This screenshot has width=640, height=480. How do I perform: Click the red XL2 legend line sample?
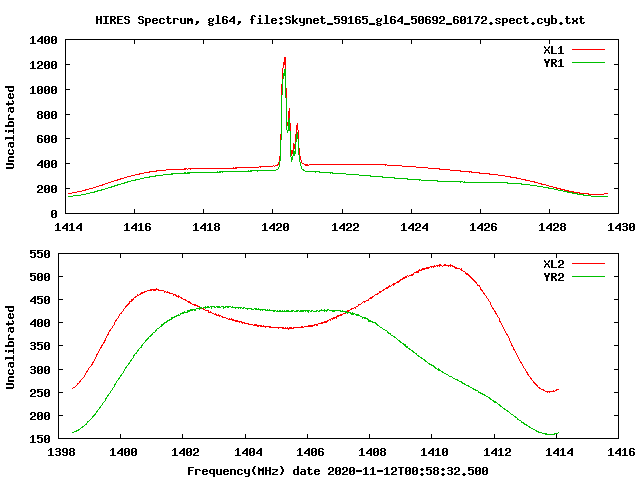coord(588,264)
